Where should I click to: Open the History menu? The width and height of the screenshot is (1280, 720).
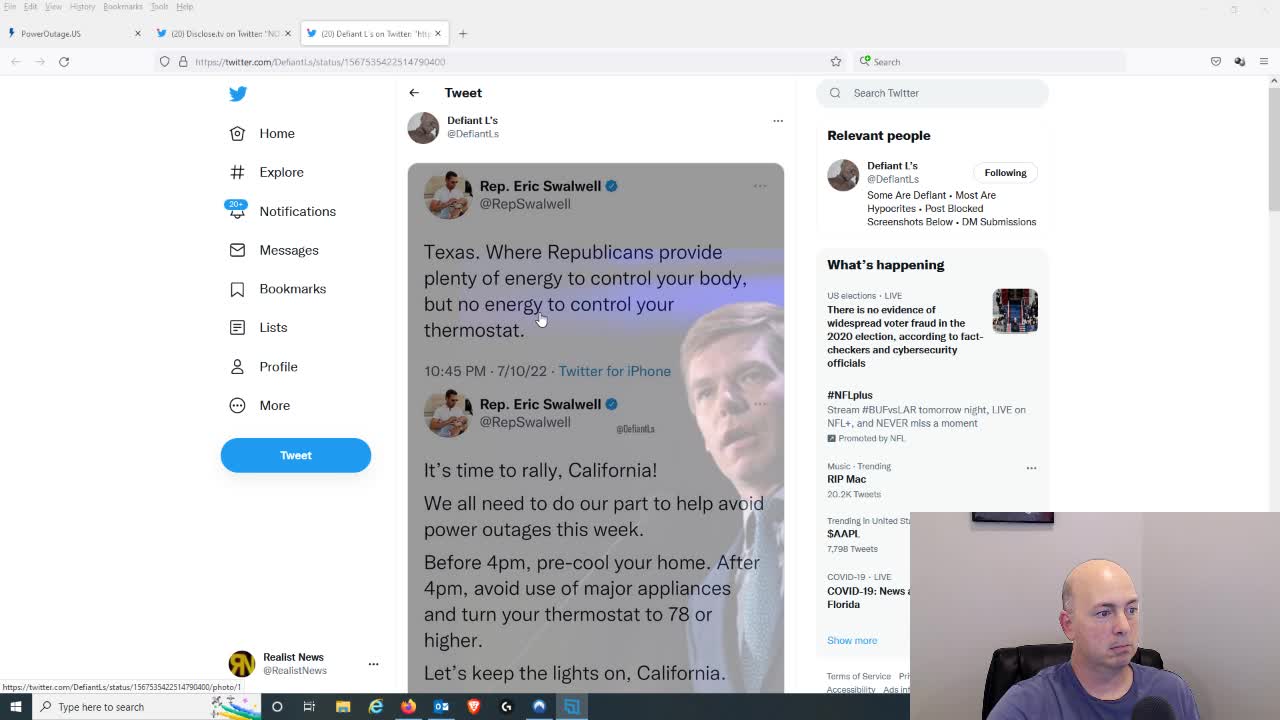click(x=82, y=7)
